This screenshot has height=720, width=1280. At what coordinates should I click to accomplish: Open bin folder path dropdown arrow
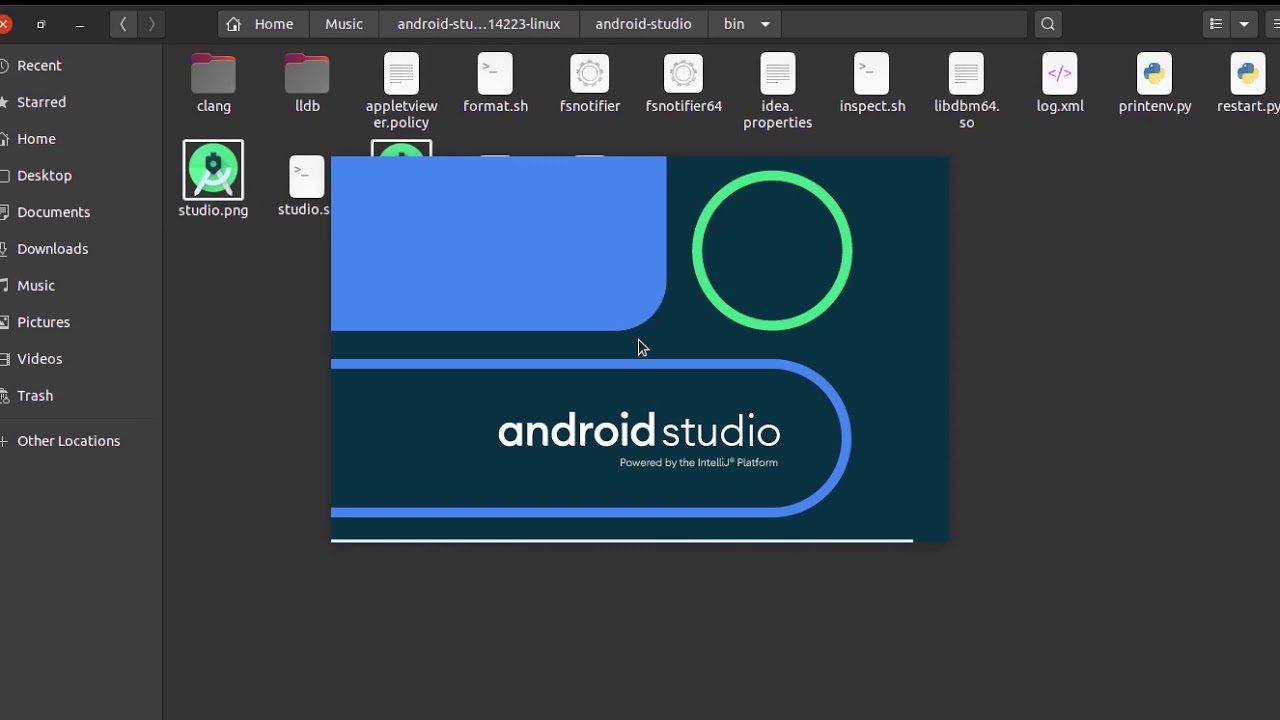click(x=765, y=24)
